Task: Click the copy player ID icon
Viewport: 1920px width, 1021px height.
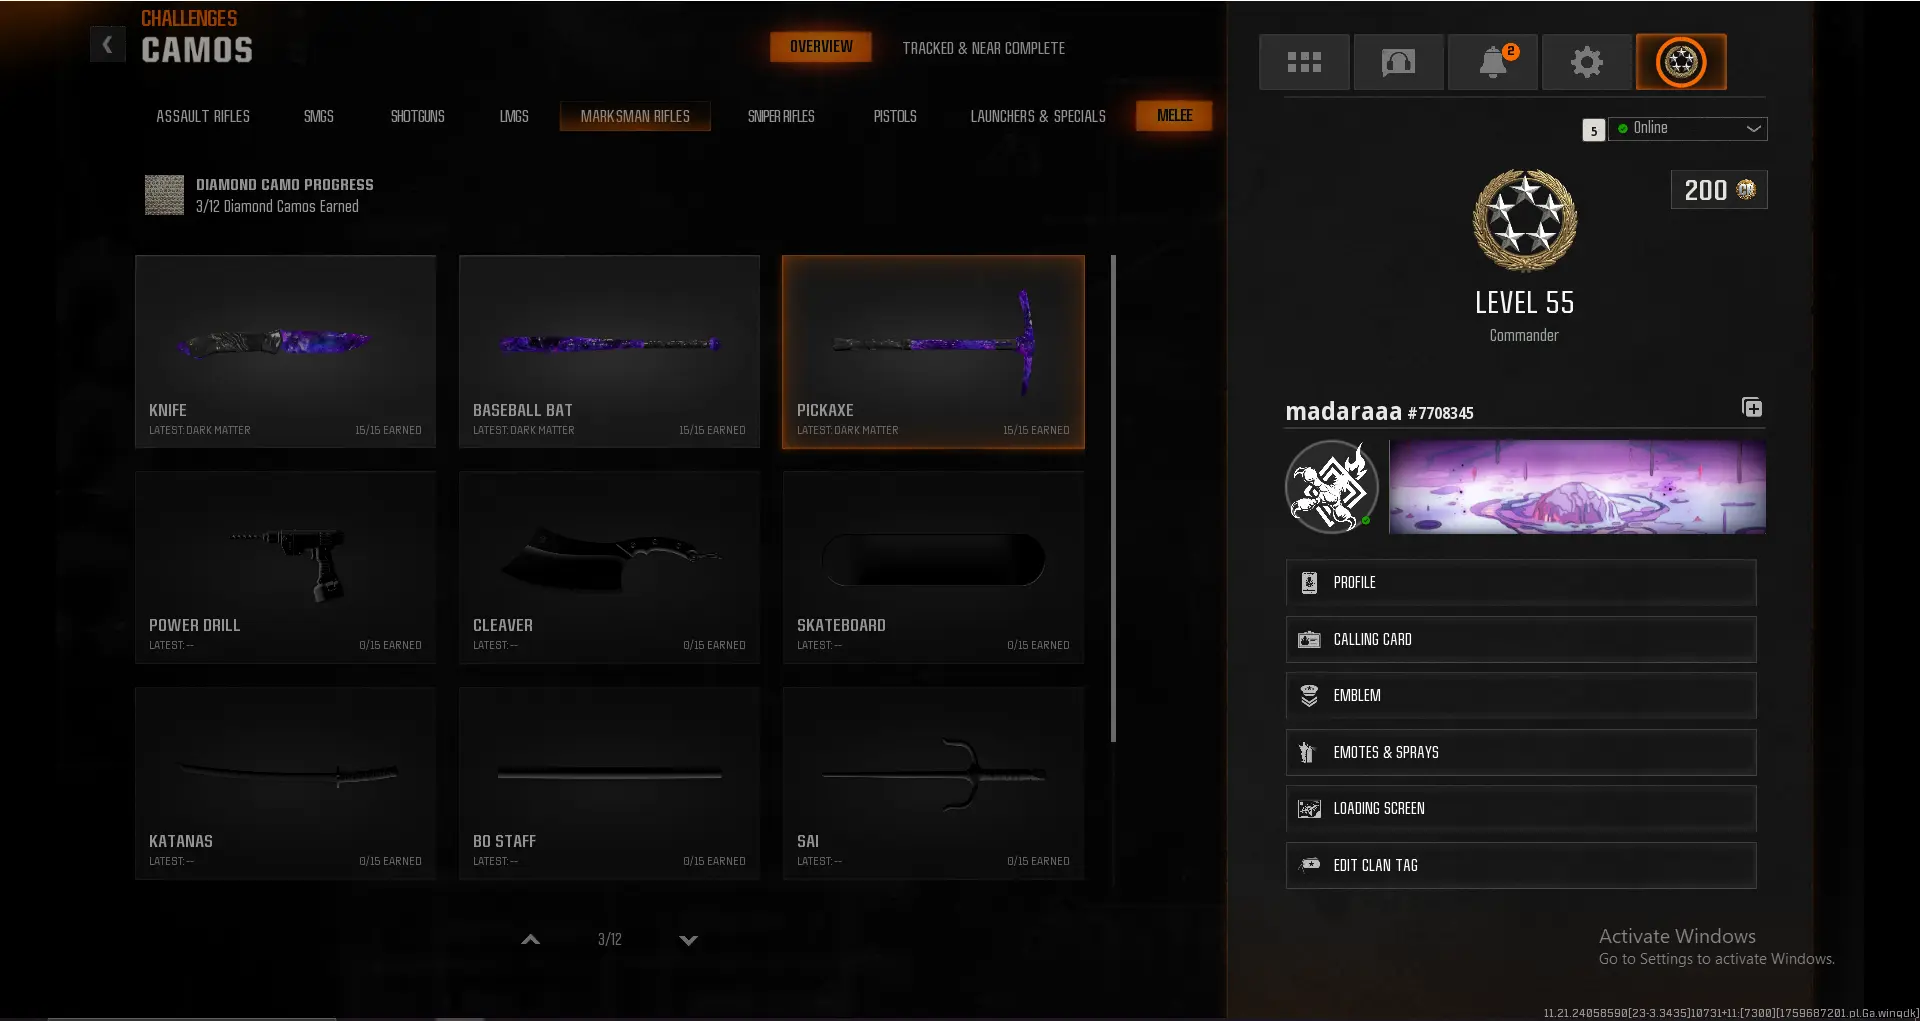Action: (1752, 408)
